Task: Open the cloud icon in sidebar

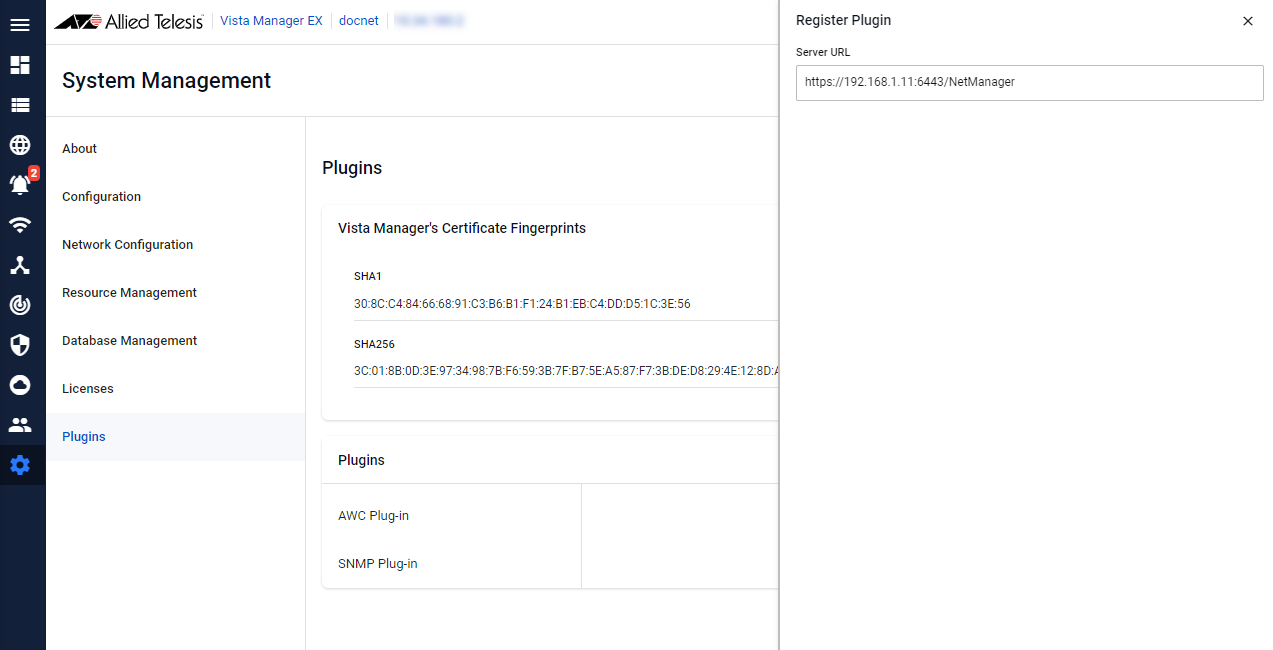Action: coord(20,385)
